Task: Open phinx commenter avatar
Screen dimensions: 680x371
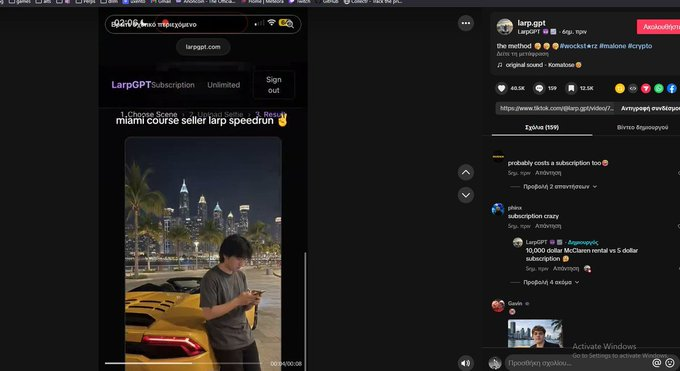Action: click(498, 210)
